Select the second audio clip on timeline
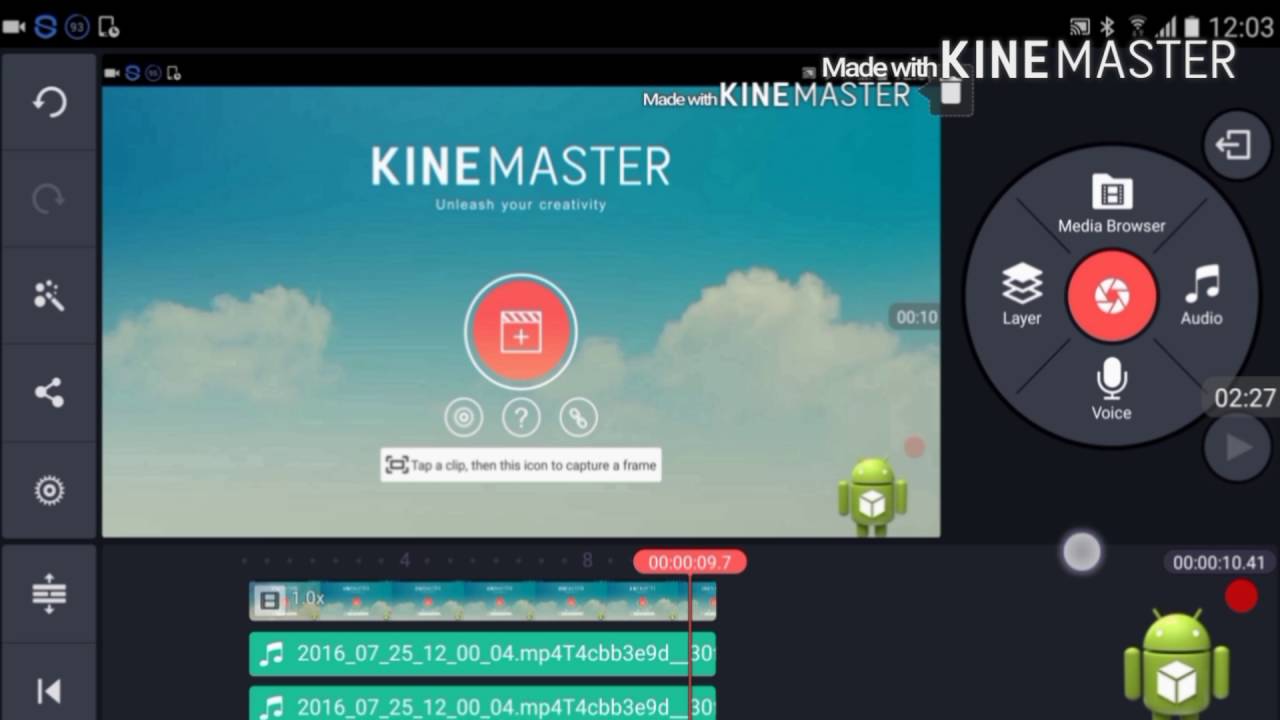Image resolution: width=1280 pixels, height=720 pixels. coord(482,704)
